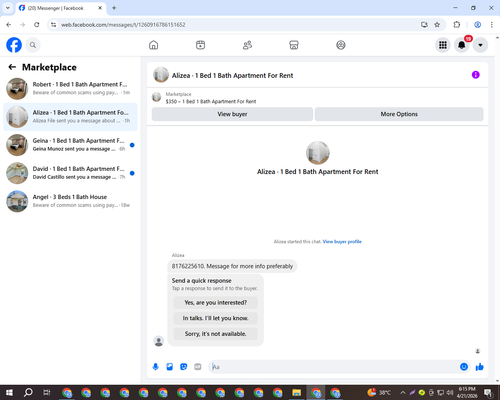The image size is (500, 400).
Task: Expand the account dropdown arrow
Action: point(480,45)
